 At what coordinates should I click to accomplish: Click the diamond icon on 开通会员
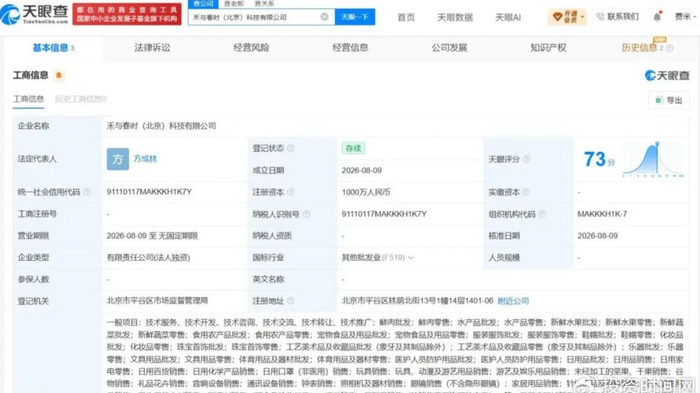click(557, 17)
